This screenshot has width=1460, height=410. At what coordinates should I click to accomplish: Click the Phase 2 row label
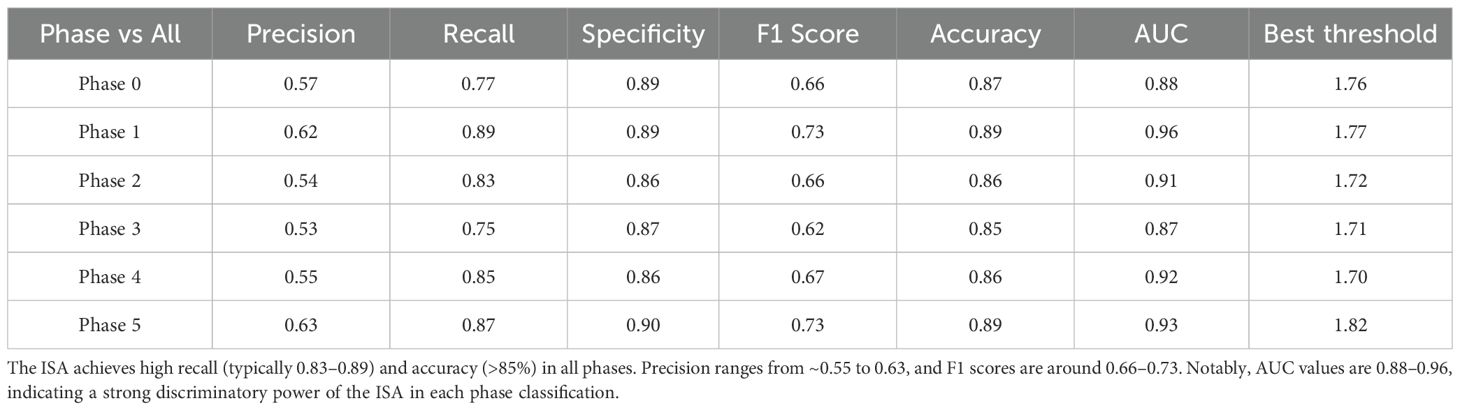[x=110, y=180]
